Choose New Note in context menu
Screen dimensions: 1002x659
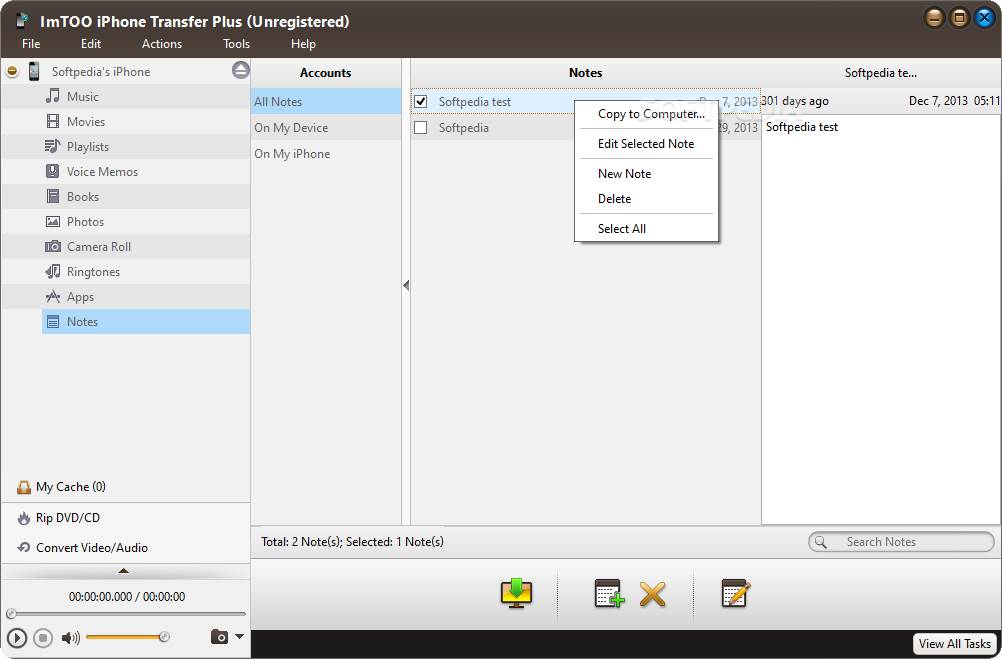tap(647, 174)
